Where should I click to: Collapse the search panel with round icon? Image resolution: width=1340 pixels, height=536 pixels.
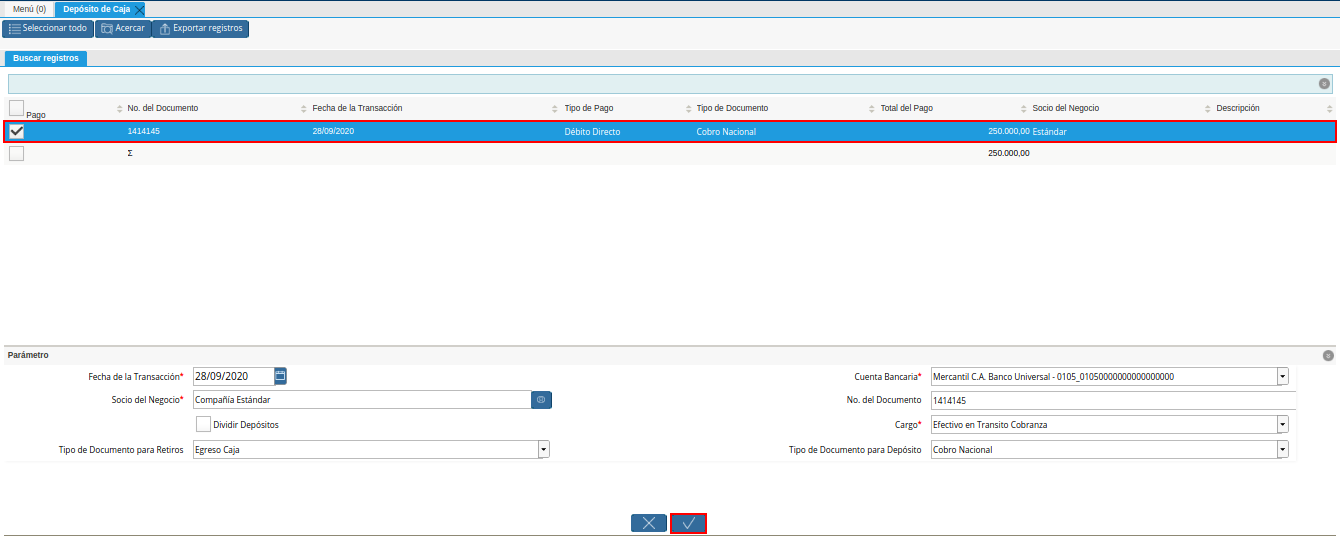pos(1324,84)
